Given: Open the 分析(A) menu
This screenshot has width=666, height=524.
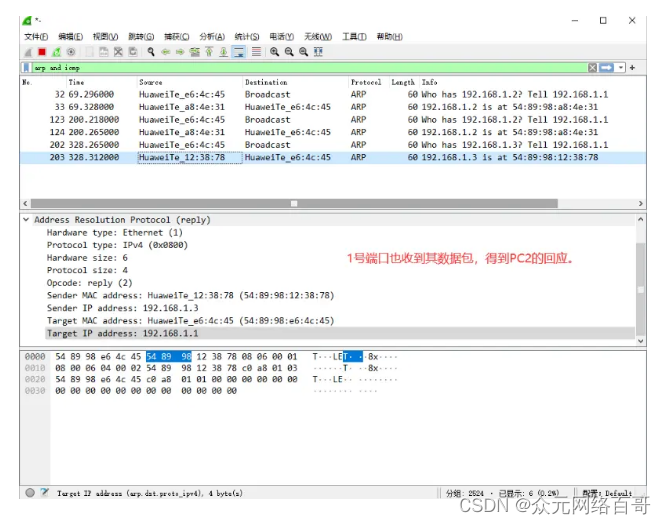Looking at the screenshot, I should coord(212,37).
